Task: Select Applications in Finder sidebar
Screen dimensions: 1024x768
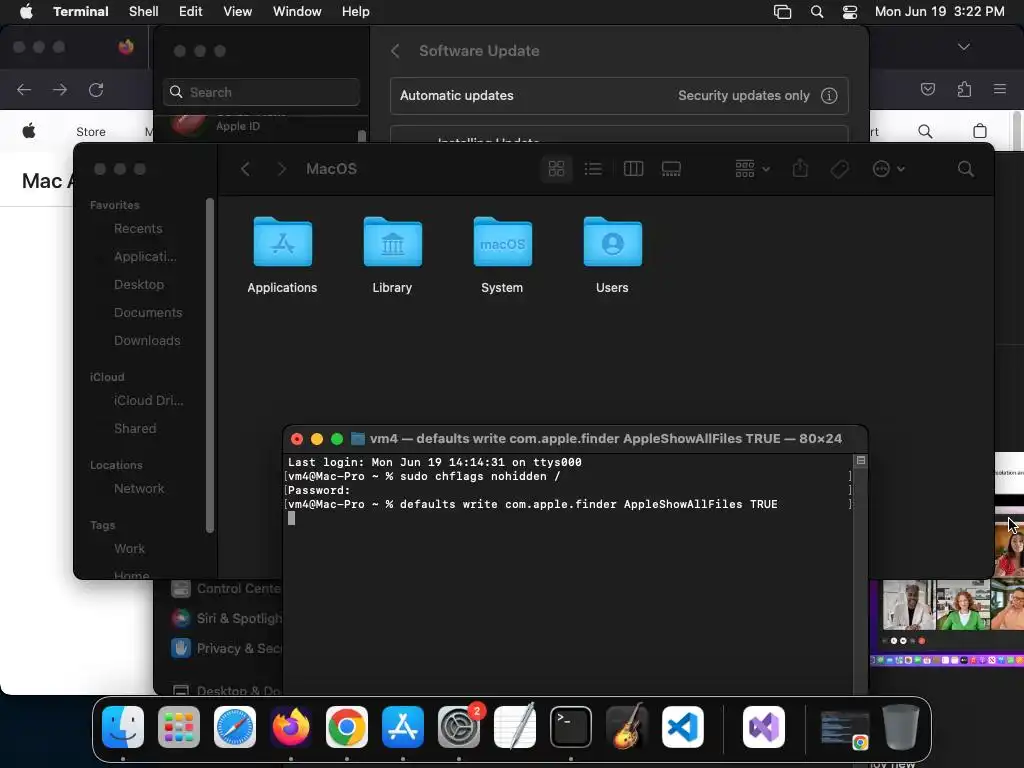Action: (x=145, y=257)
